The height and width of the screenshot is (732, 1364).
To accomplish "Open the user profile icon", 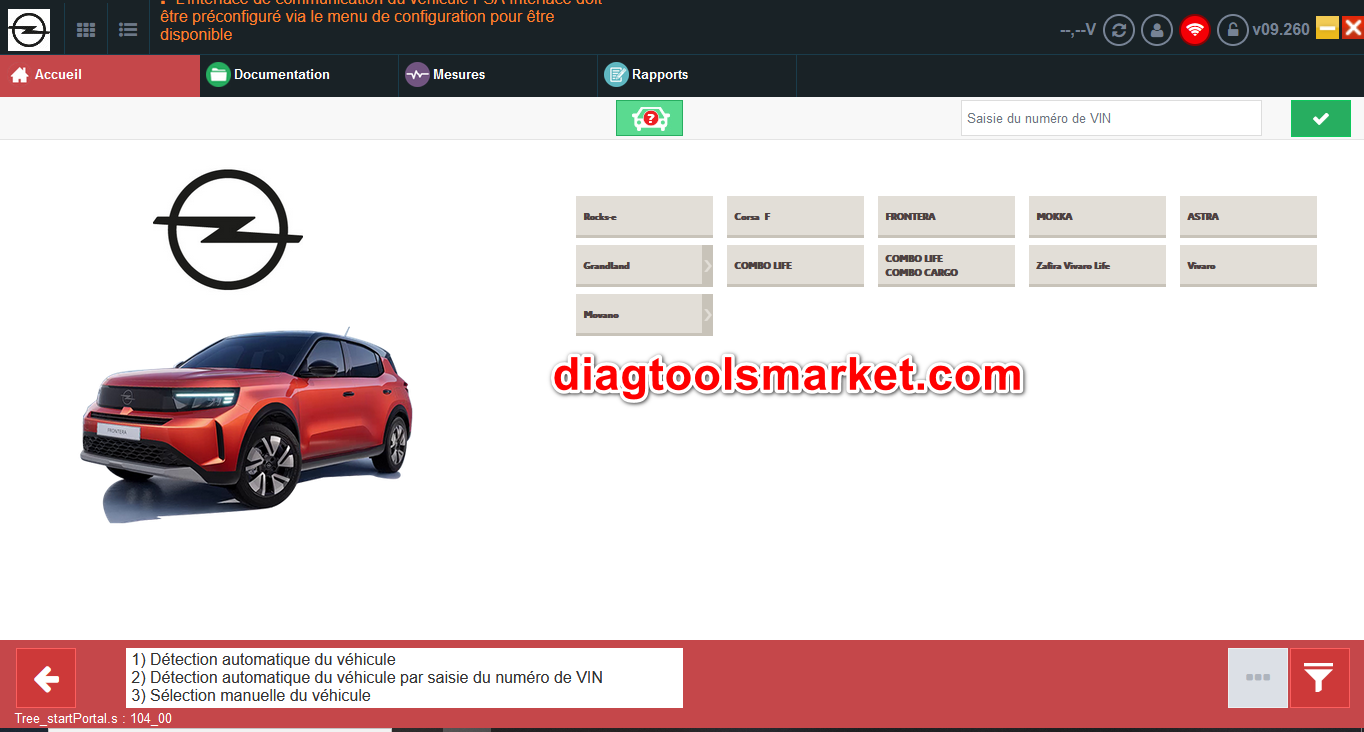I will pos(1157,30).
